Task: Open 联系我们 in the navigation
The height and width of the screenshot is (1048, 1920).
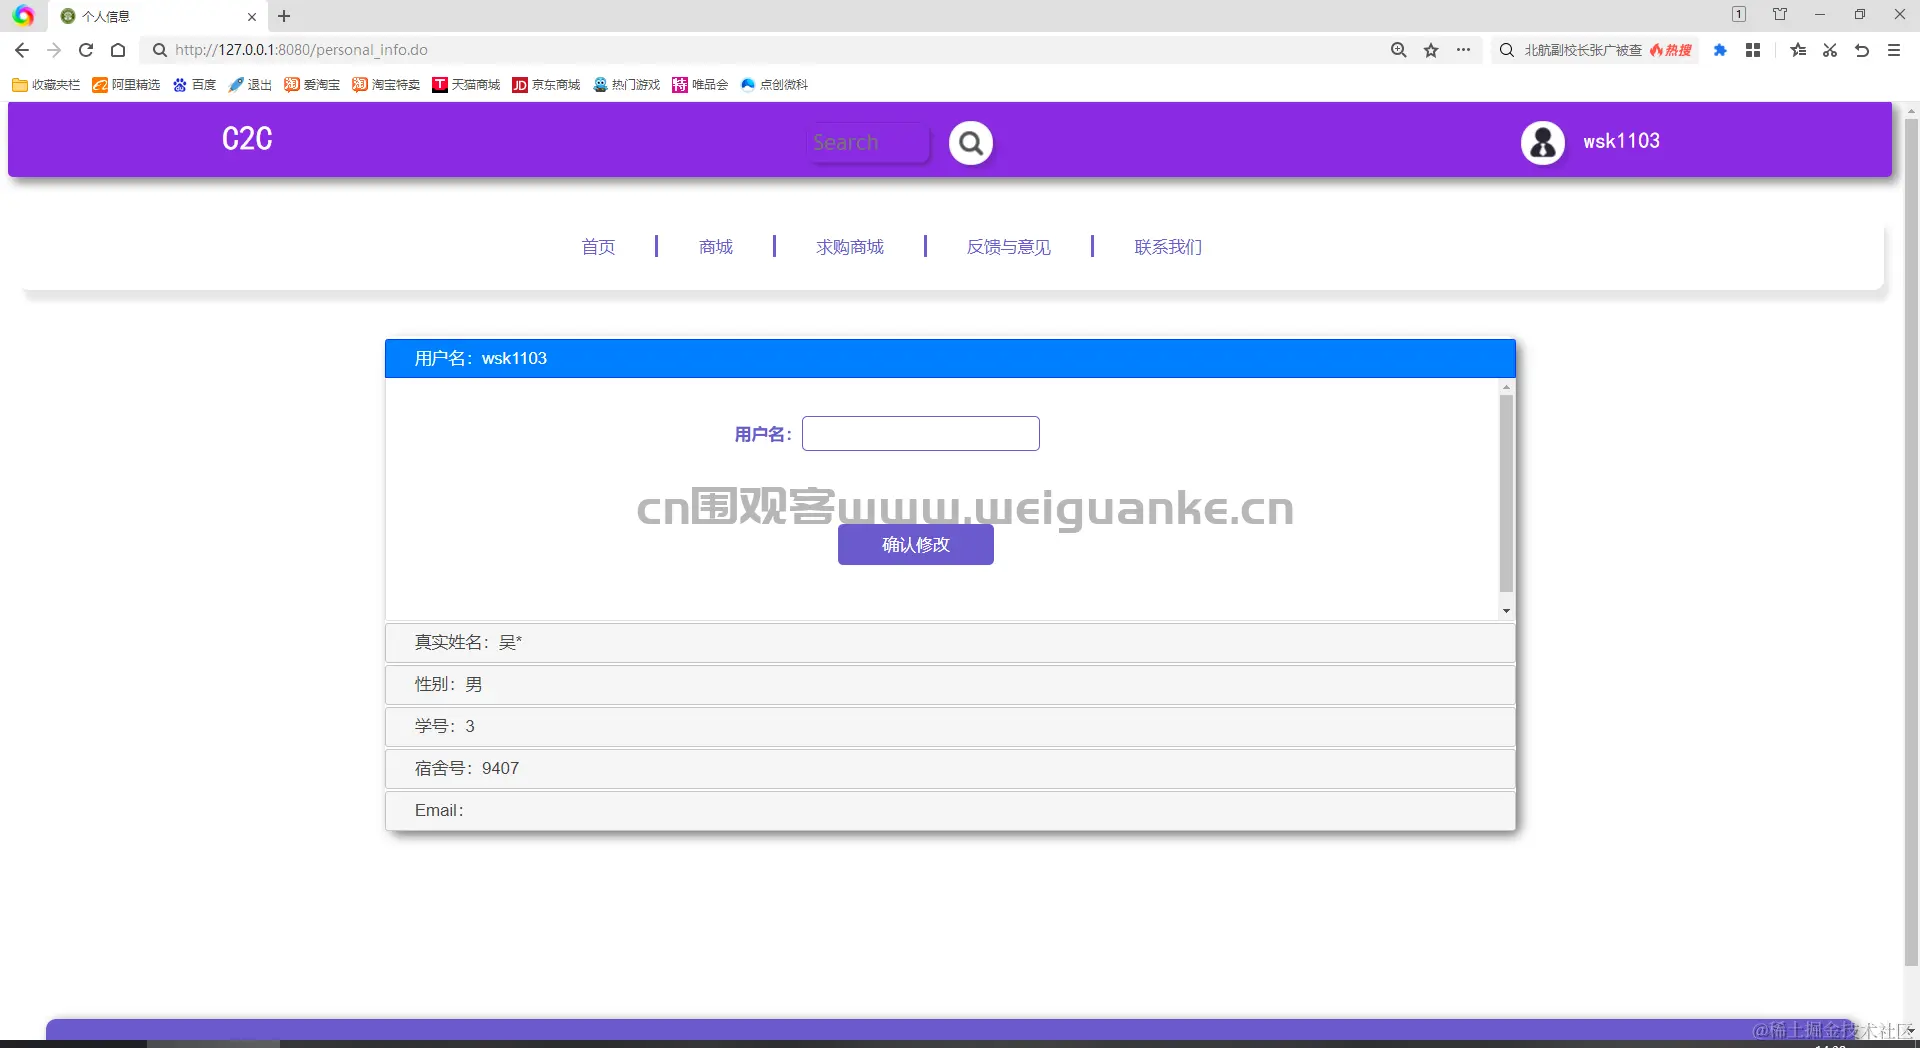Action: 1168,247
